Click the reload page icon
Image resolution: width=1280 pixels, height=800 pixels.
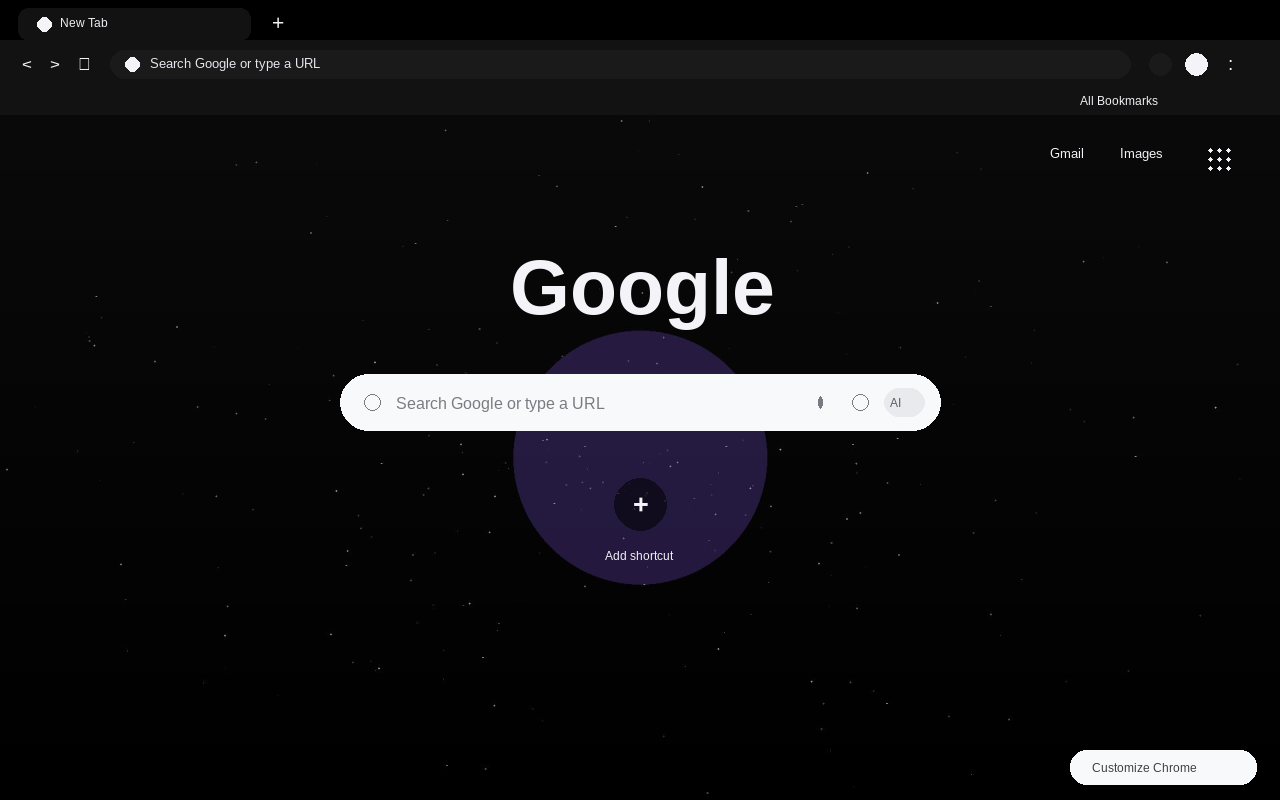pyautogui.click(x=84, y=64)
